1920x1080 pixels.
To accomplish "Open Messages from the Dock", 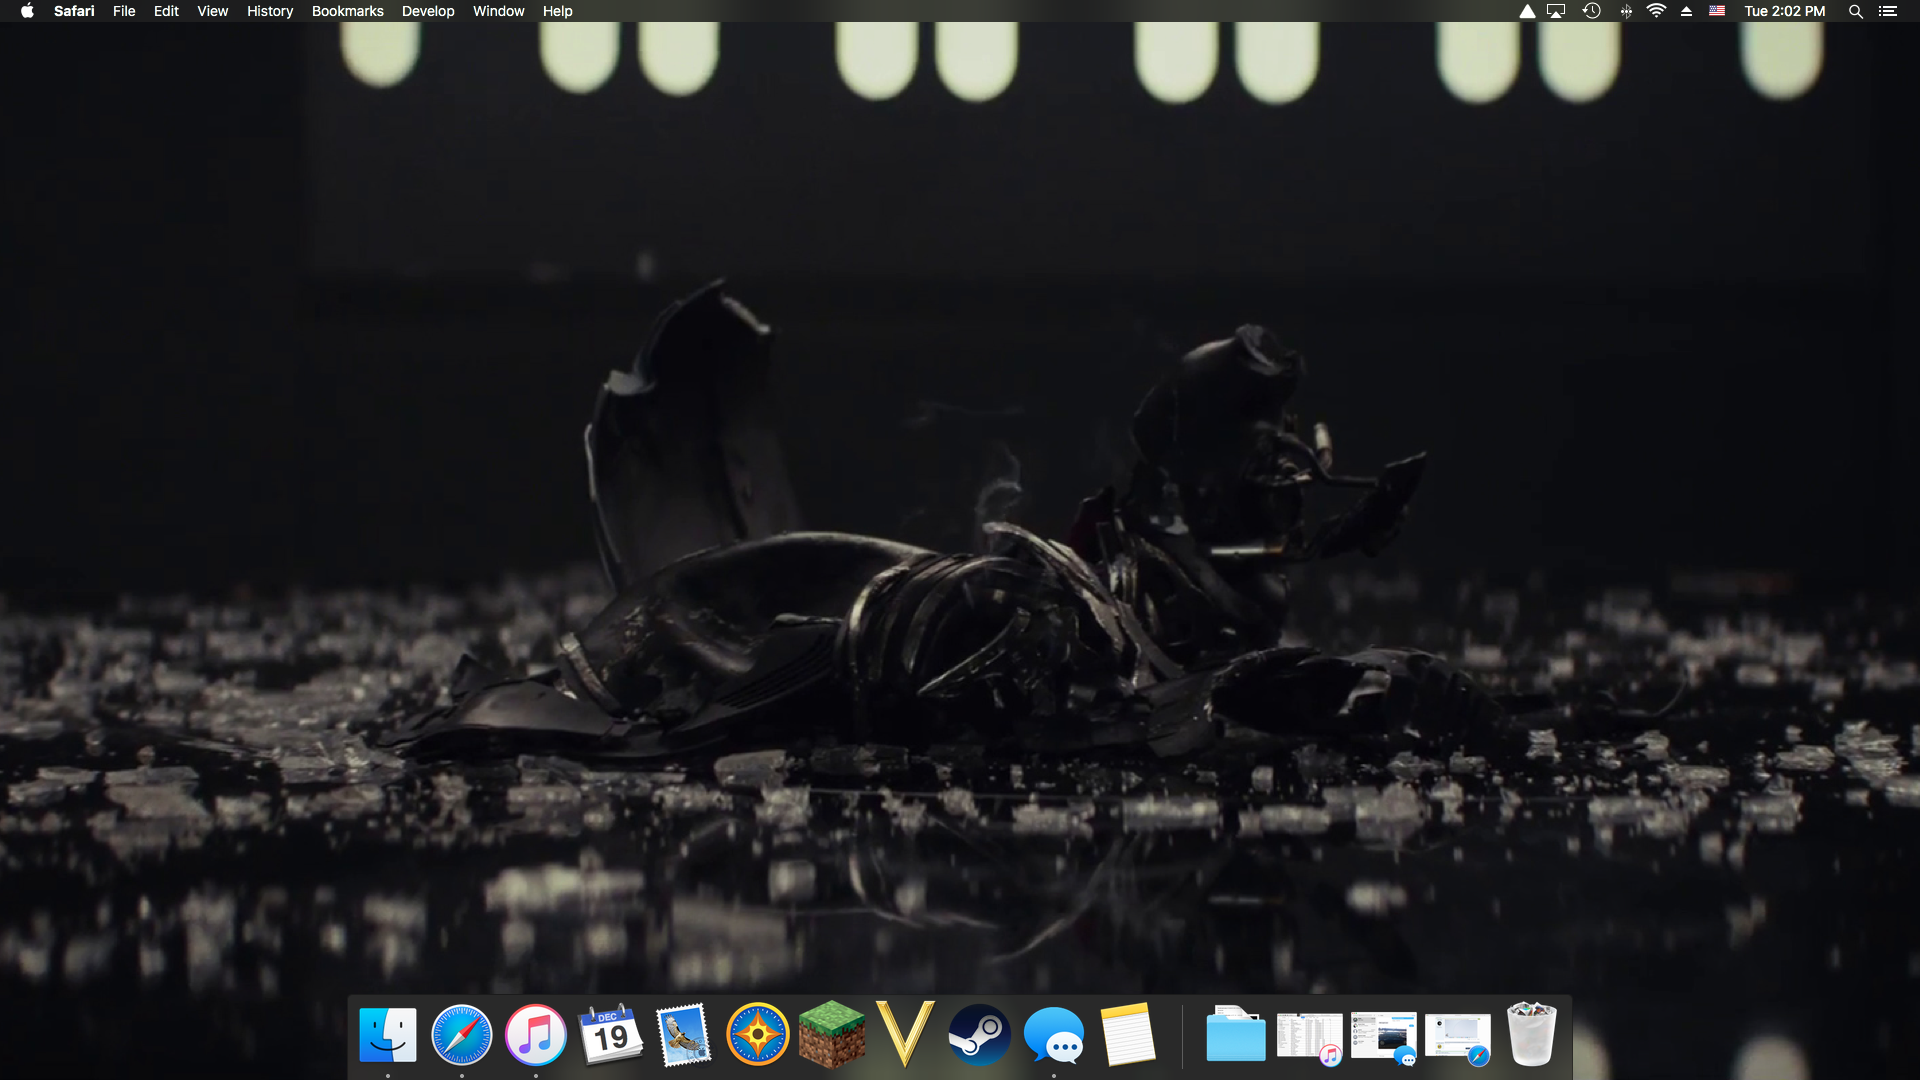I will pyautogui.click(x=1054, y=1035).
